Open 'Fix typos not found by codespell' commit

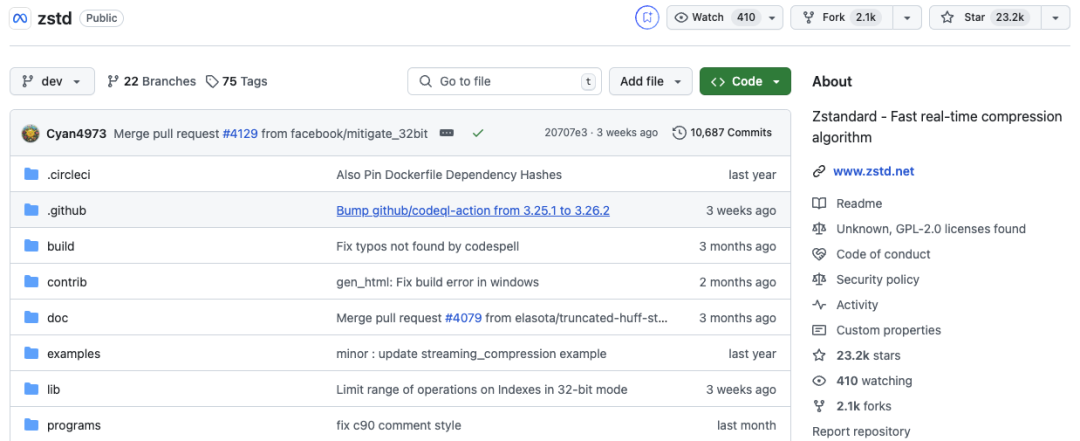(x=428, y=247)
